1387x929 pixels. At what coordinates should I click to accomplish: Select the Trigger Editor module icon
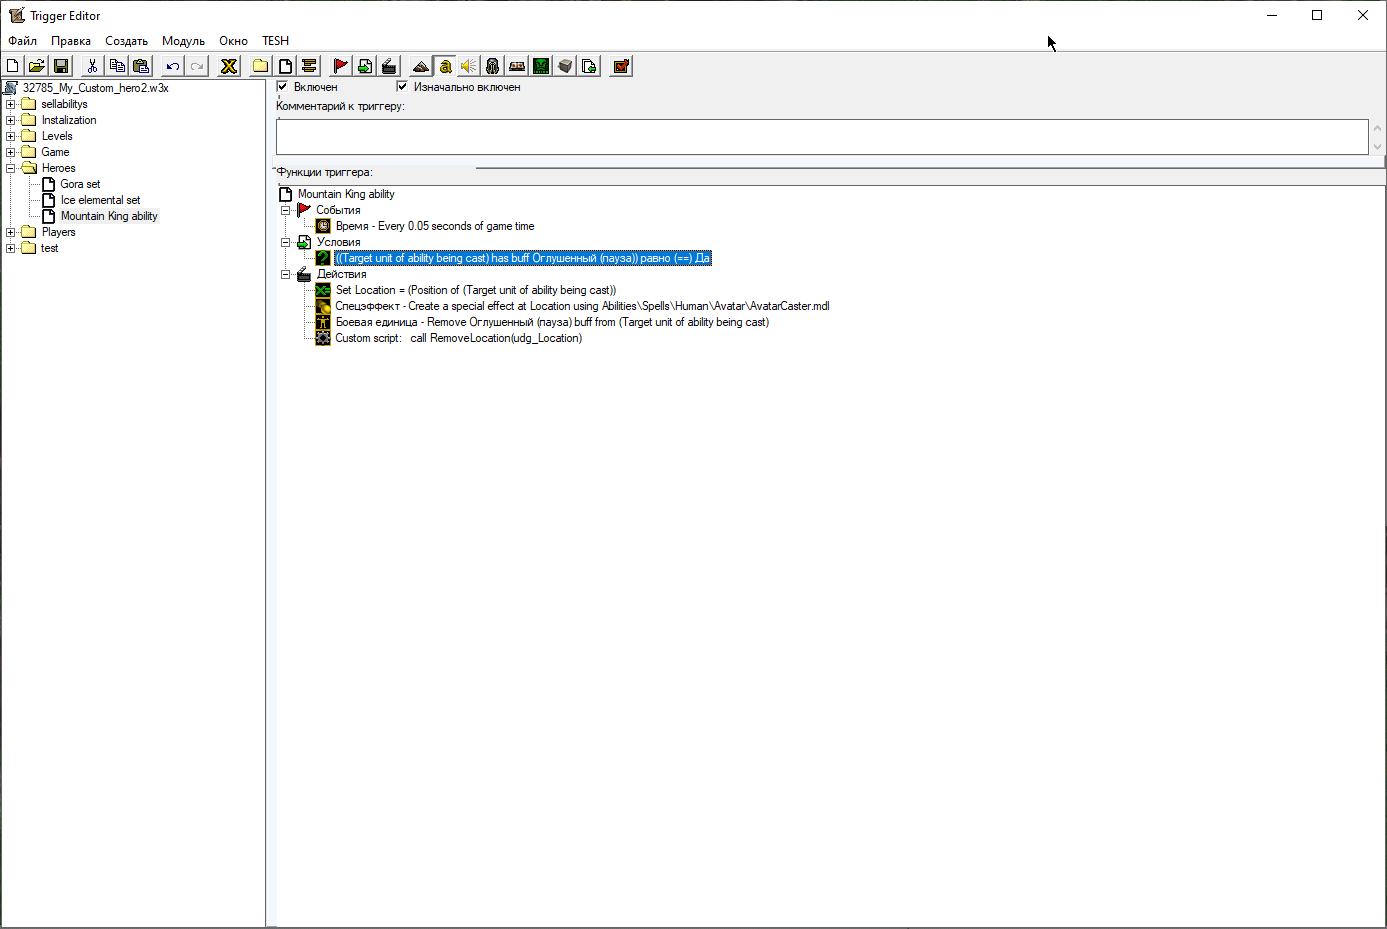point(445,66)
